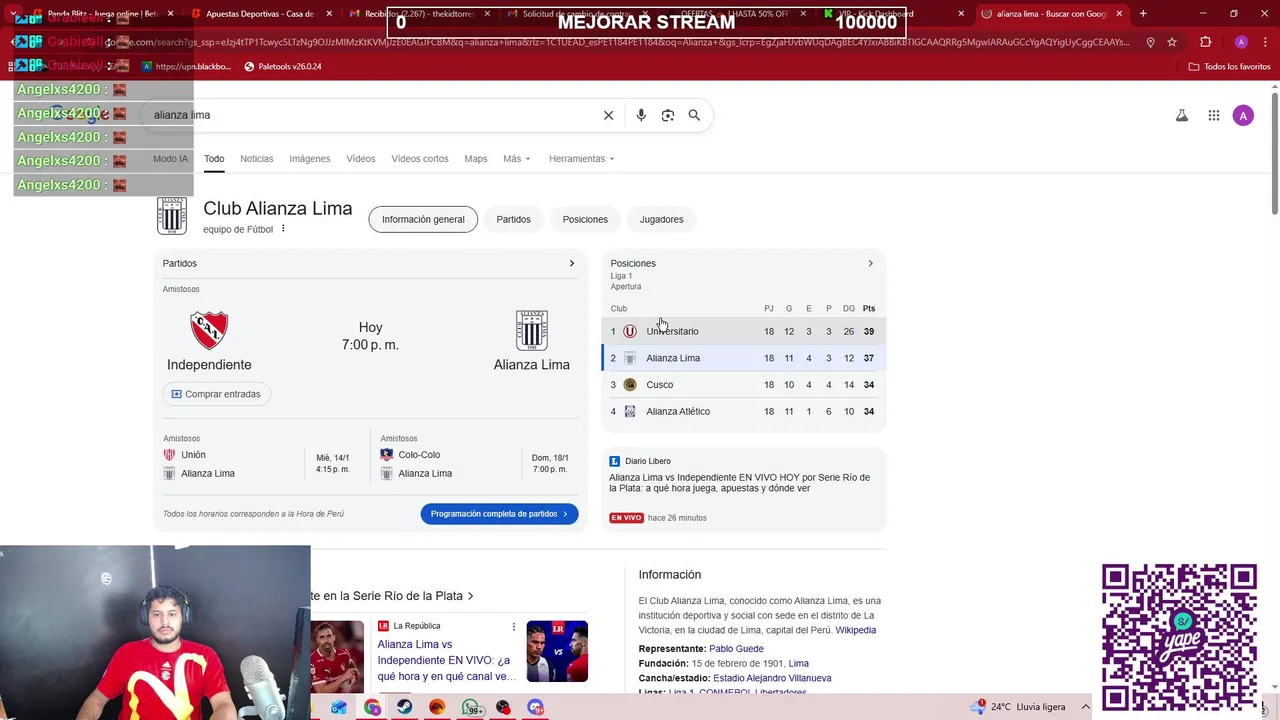Click the magnifying glass search icon
The width and height of the screenshot is (1280, 720).
pos(694,115)
